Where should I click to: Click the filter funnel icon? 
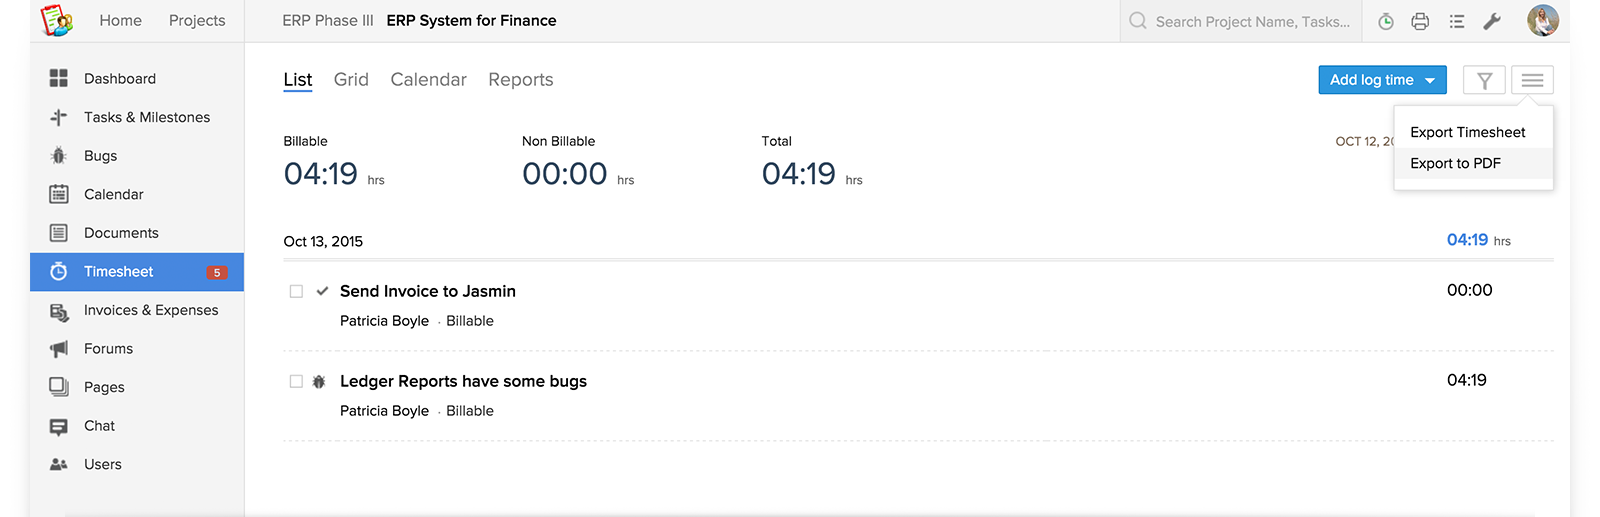pos(1485,80)
